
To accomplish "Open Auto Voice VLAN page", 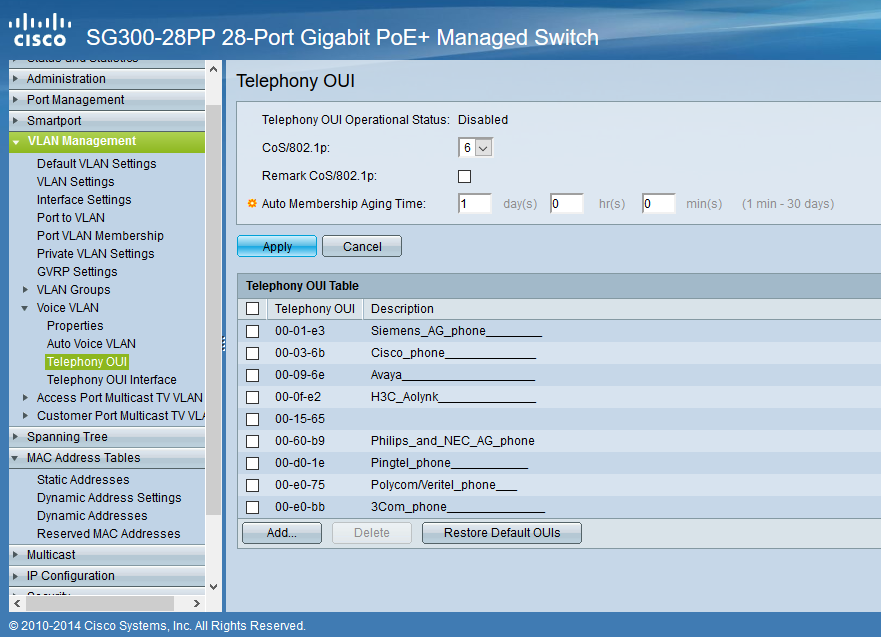I will click(x=91, y=344).
